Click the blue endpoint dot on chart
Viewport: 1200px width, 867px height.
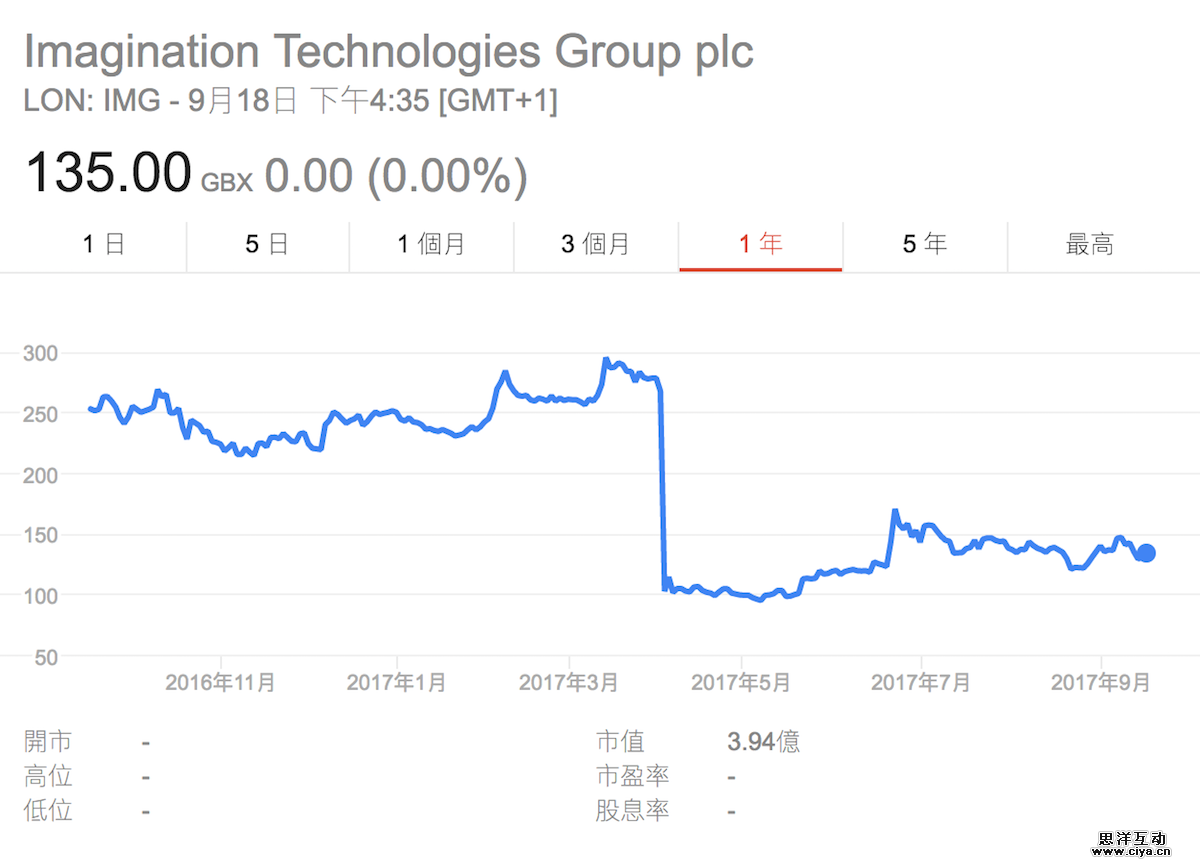point(1146,553)
